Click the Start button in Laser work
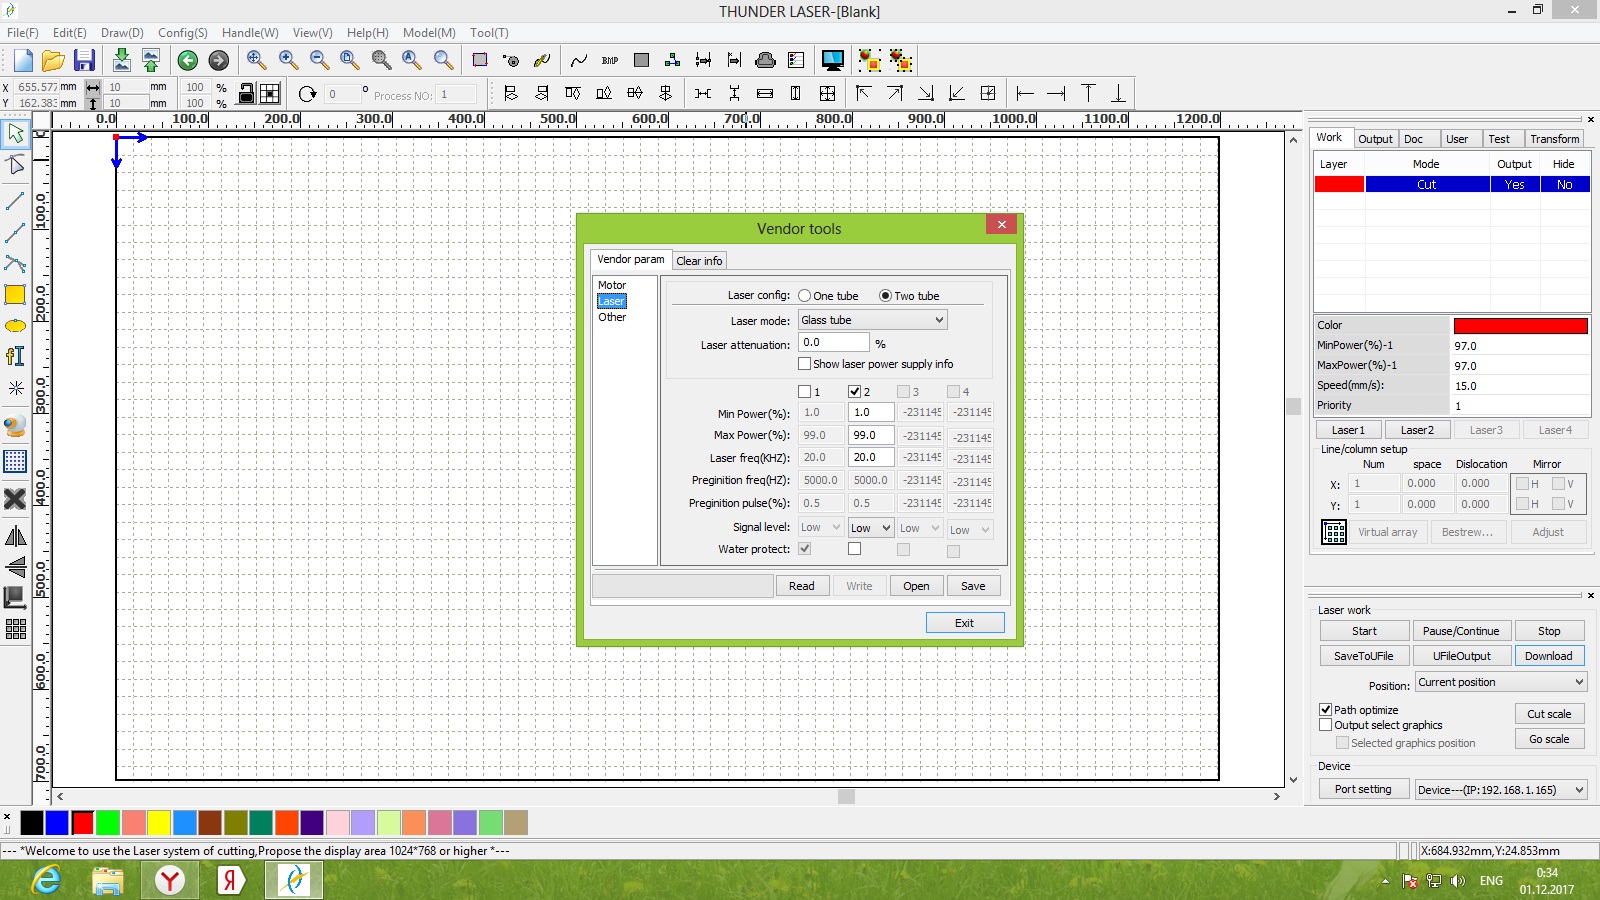The width and height of the screenshot is (1600, 900). coord(1365,631)
